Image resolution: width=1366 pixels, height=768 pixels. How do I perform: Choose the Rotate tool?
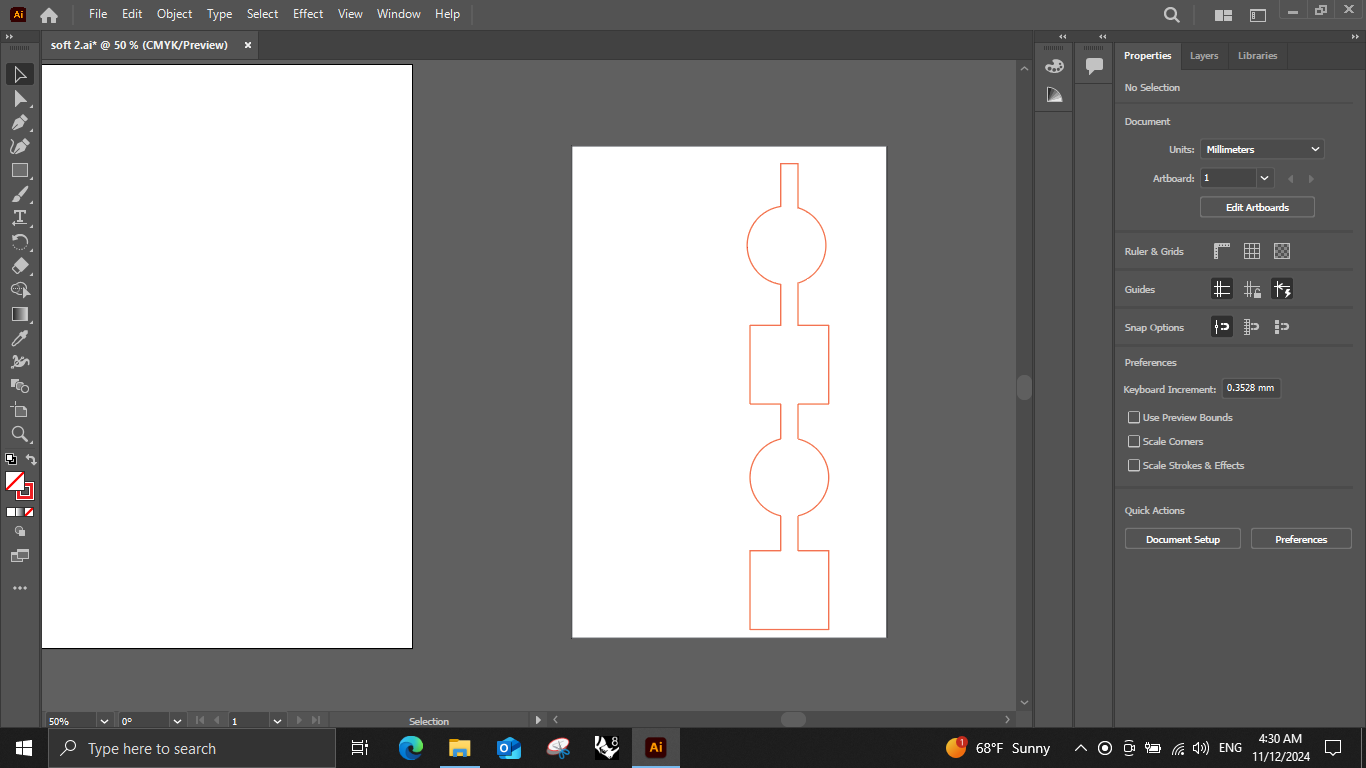20,242
